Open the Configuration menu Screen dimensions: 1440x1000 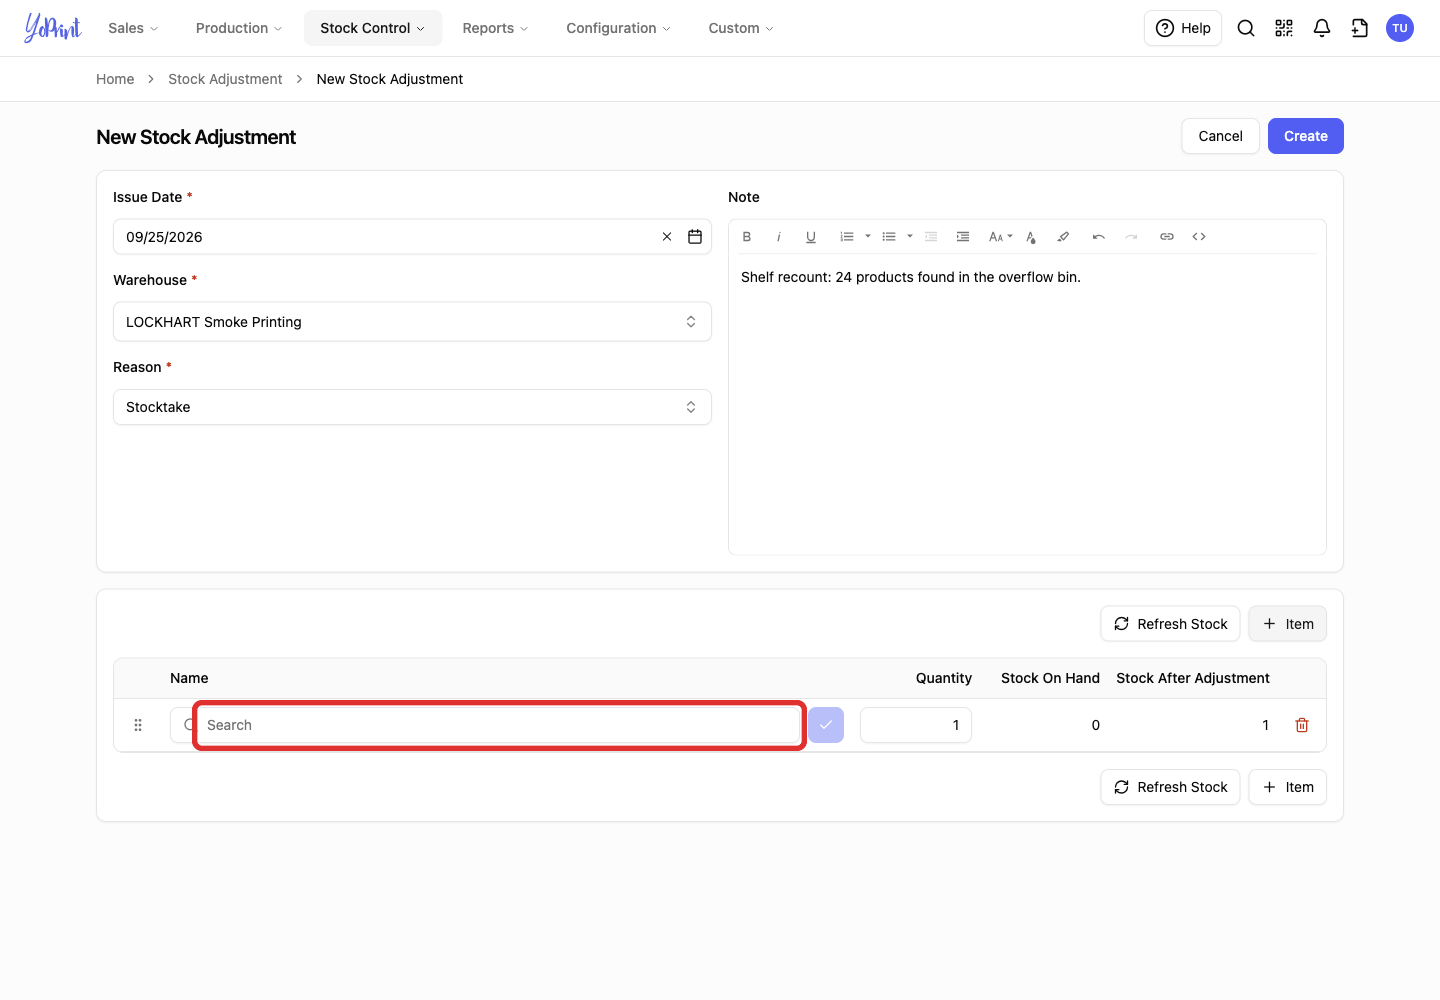[618, 28]
